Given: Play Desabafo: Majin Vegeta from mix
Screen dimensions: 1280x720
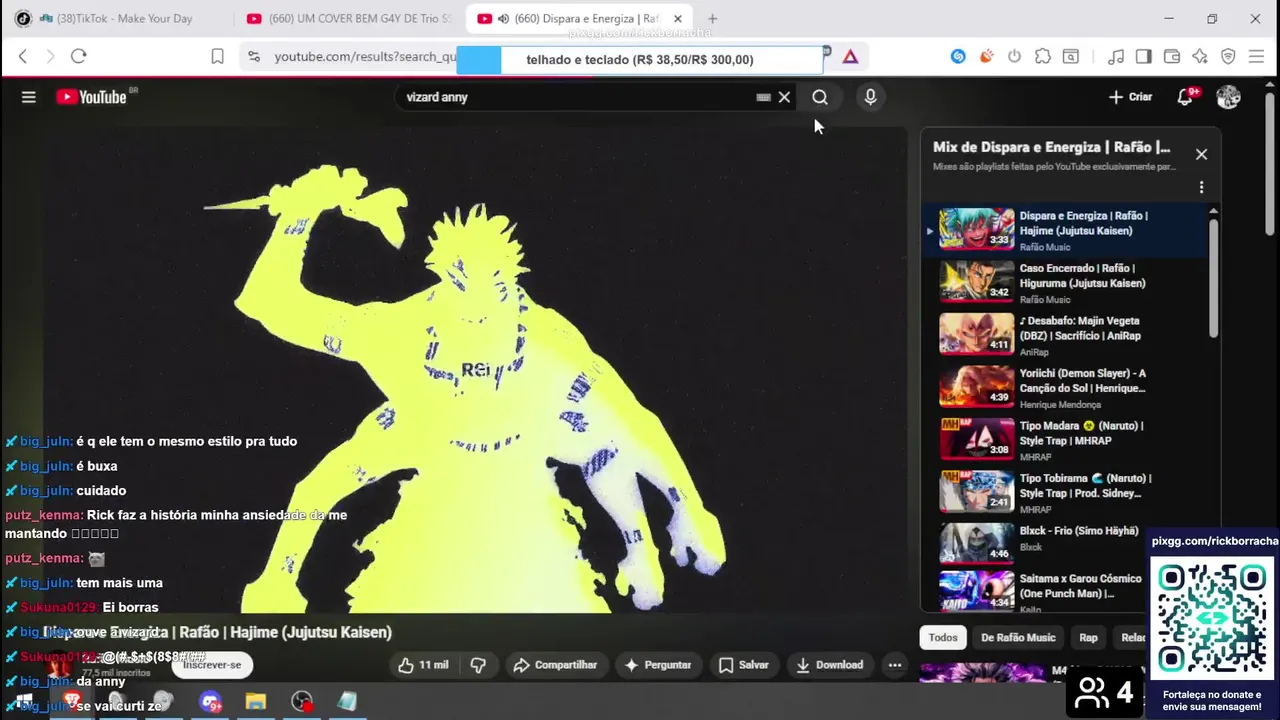Looking at the screenshot, I should click(1065, 335).
